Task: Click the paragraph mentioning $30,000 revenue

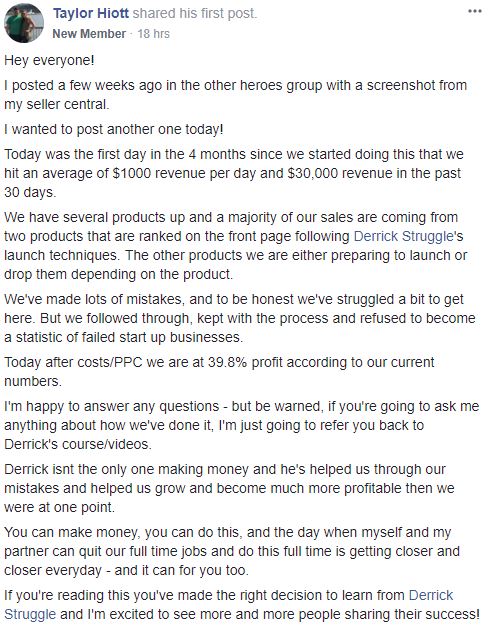Action: point(234,173)
